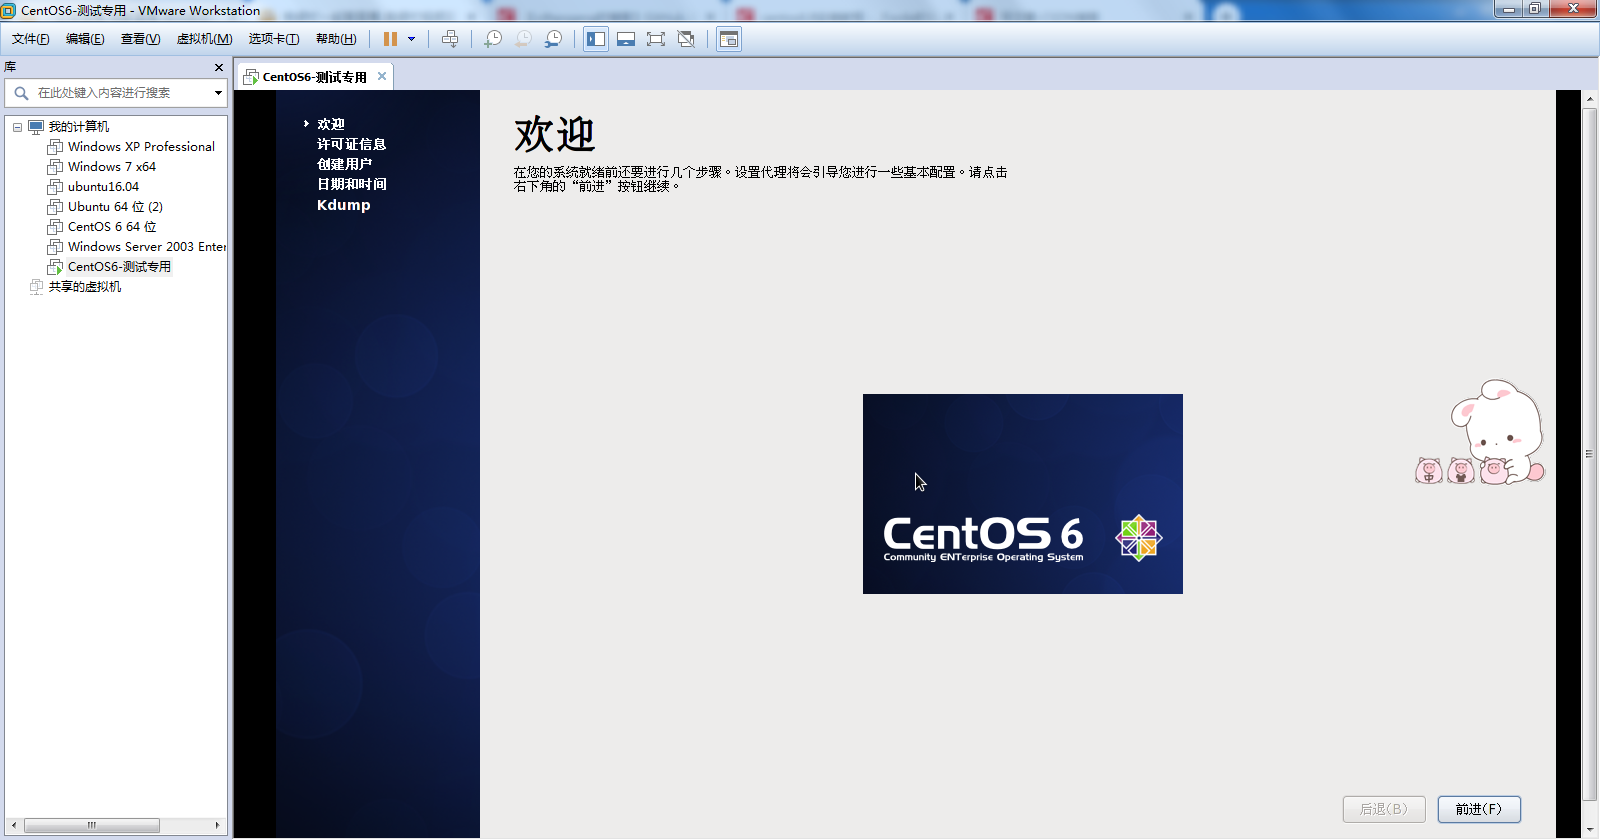The height and width of the screenshot is (840, 1600).
Task: Toggle the thumbnail bar view icon
Action: click(626, 39)
